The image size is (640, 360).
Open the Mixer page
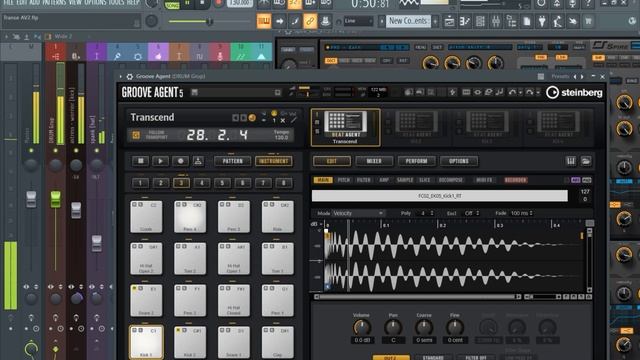point(374,161)
